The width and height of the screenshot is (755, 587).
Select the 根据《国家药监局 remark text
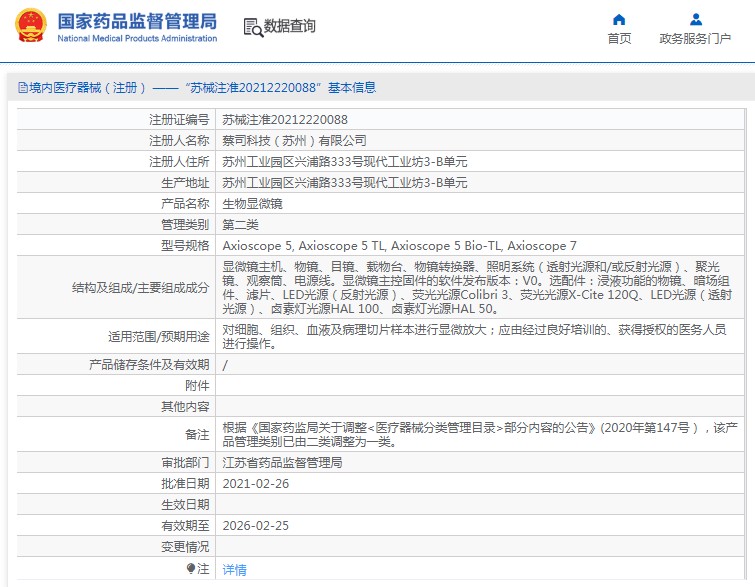480,434
